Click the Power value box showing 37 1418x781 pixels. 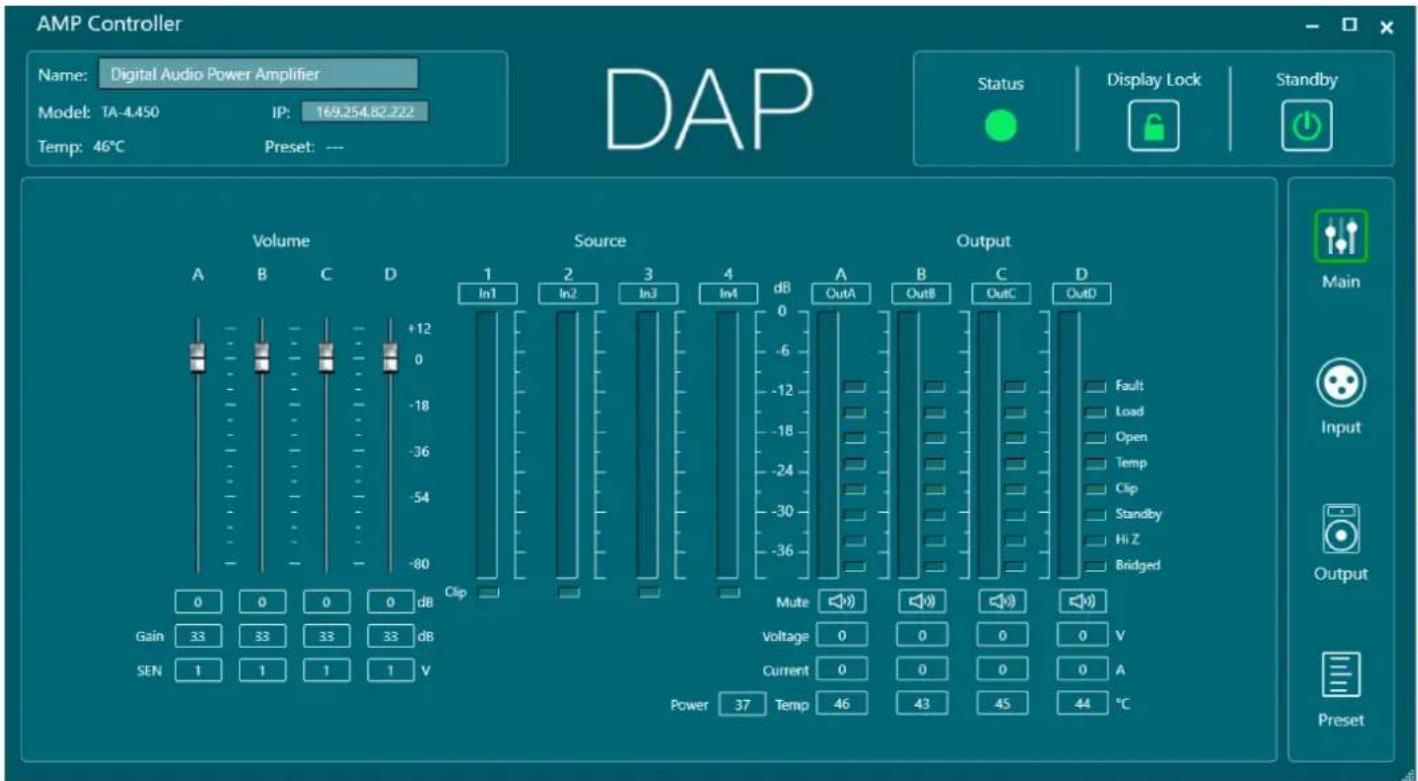click(741, 705)
